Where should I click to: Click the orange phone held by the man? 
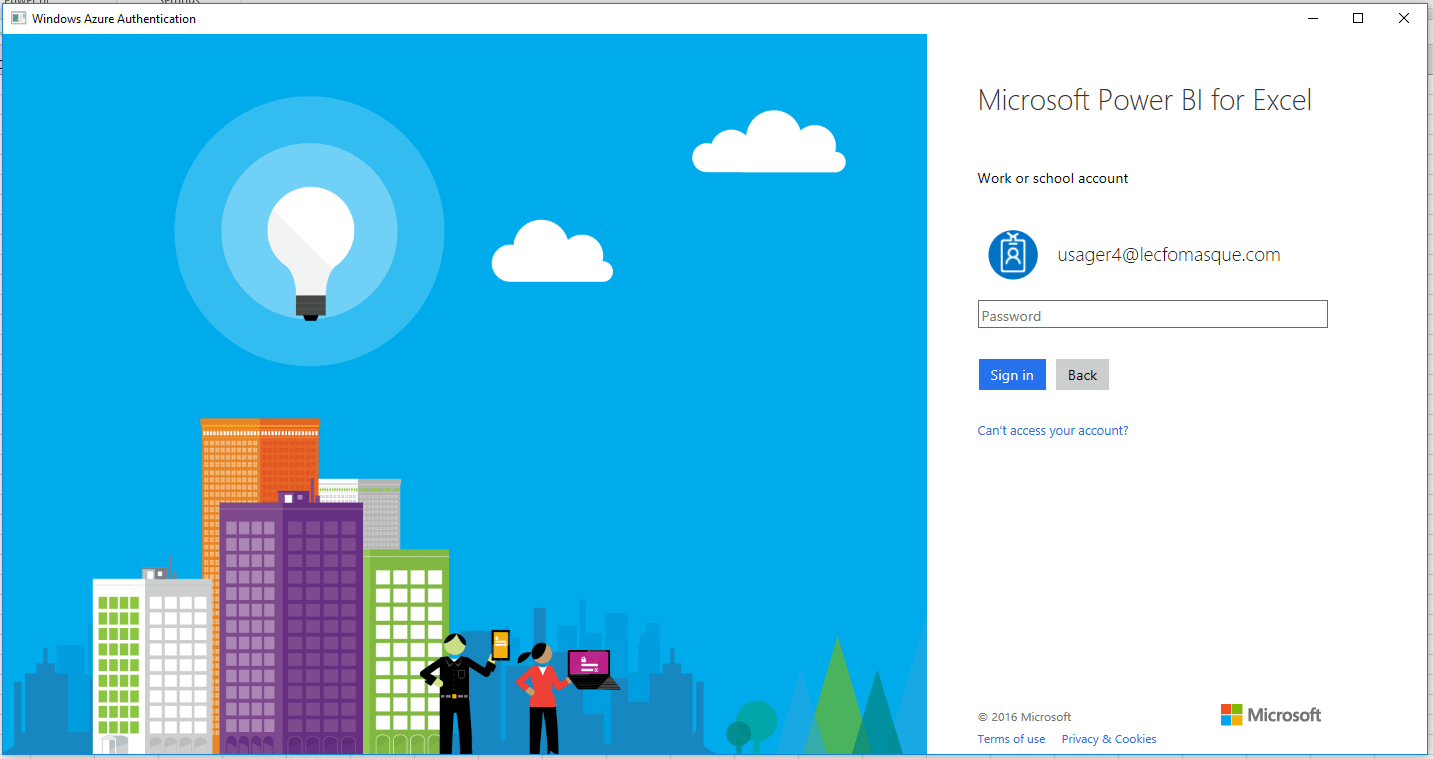click(x=500, y=645)
